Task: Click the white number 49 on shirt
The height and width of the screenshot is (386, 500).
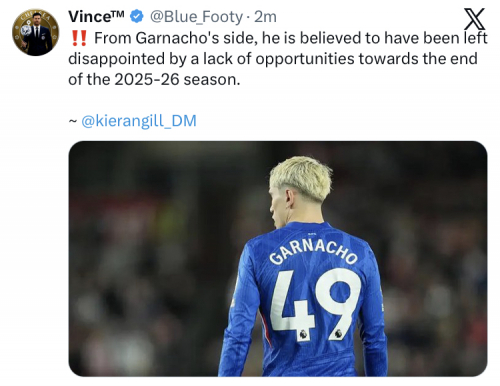Action: (x=315, y=304)
